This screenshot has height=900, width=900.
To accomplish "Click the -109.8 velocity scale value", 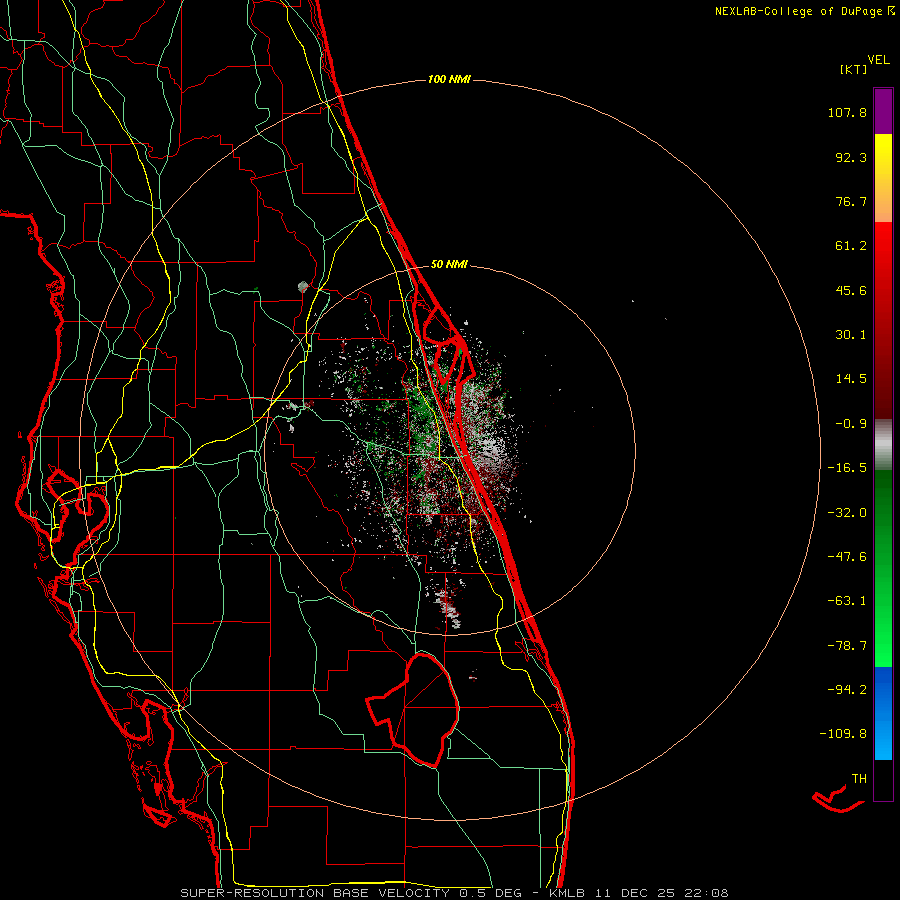I will (x=843, y=734).
